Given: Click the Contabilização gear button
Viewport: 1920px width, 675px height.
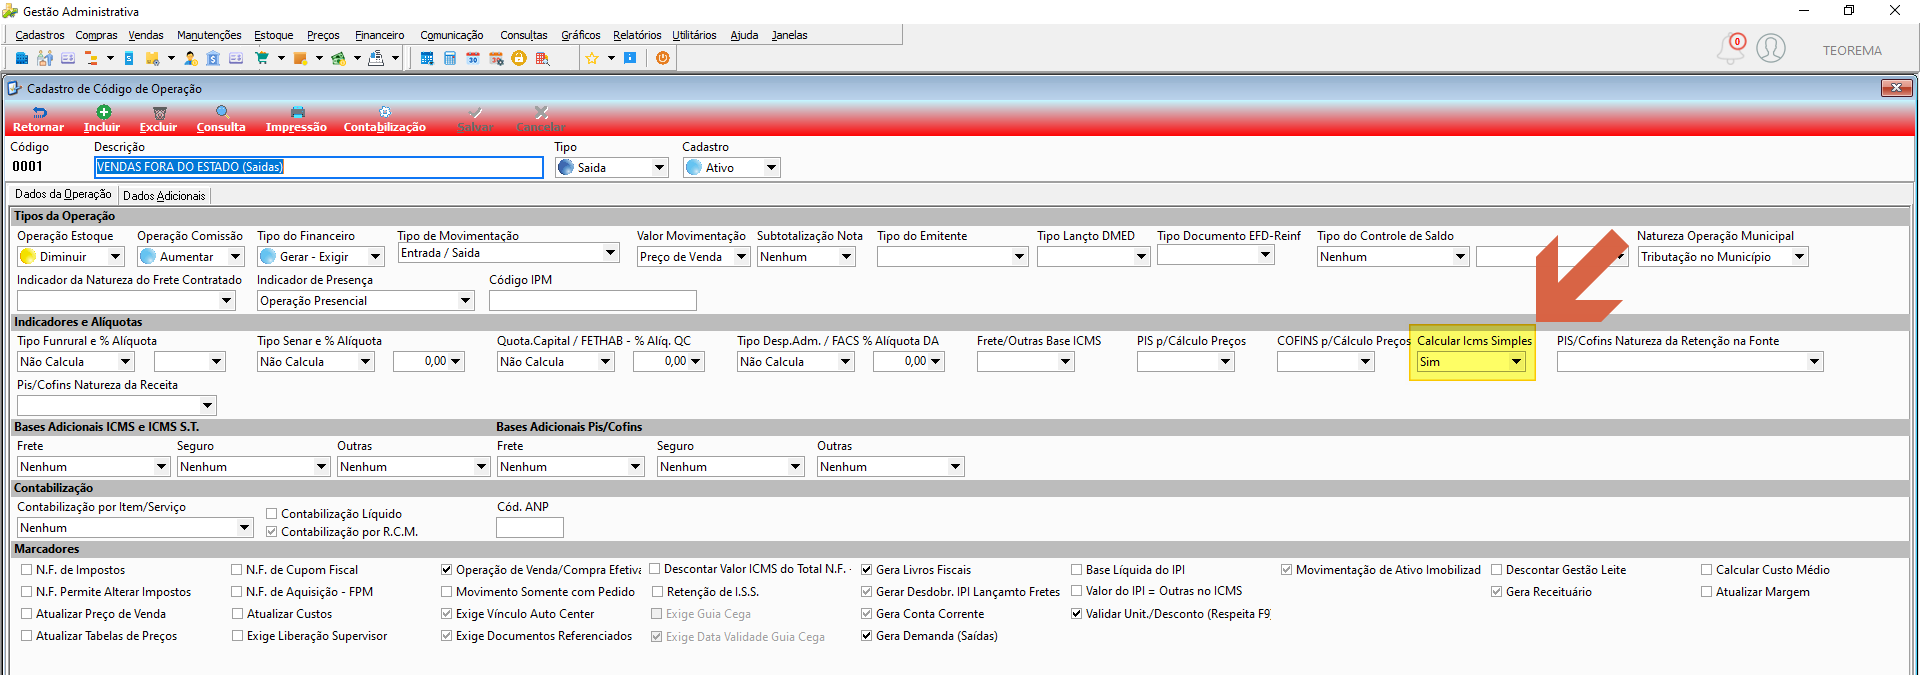Looking at the screenshot, I should [385, 120].
